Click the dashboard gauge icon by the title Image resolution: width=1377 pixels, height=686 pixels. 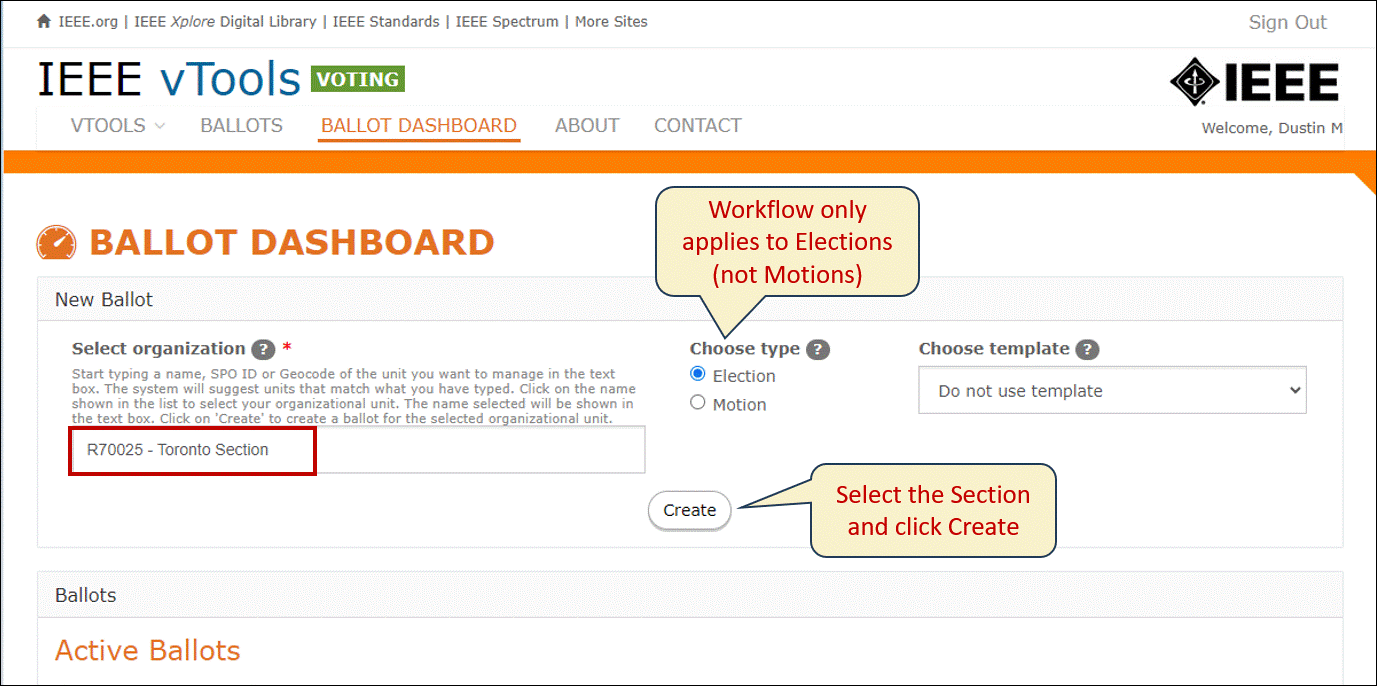click(57, 243)
